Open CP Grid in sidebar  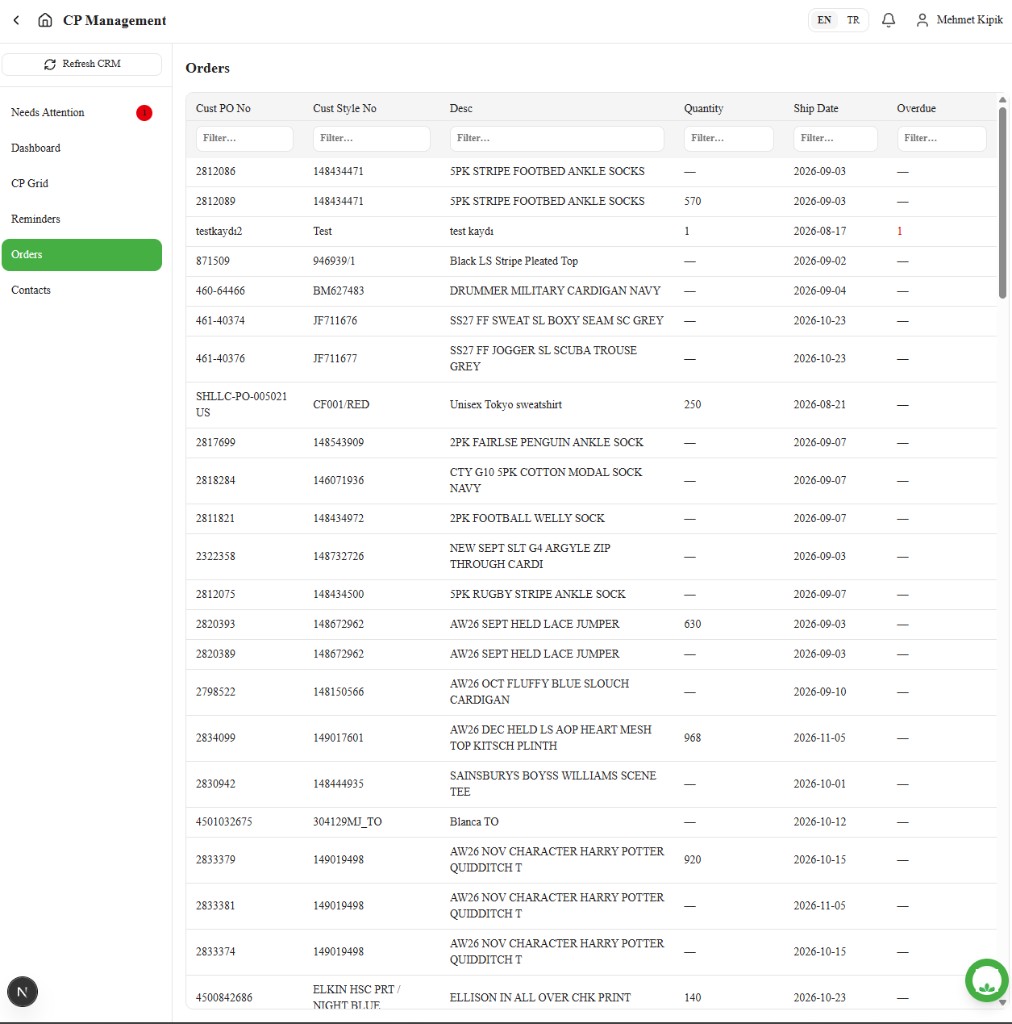(82, 184)
